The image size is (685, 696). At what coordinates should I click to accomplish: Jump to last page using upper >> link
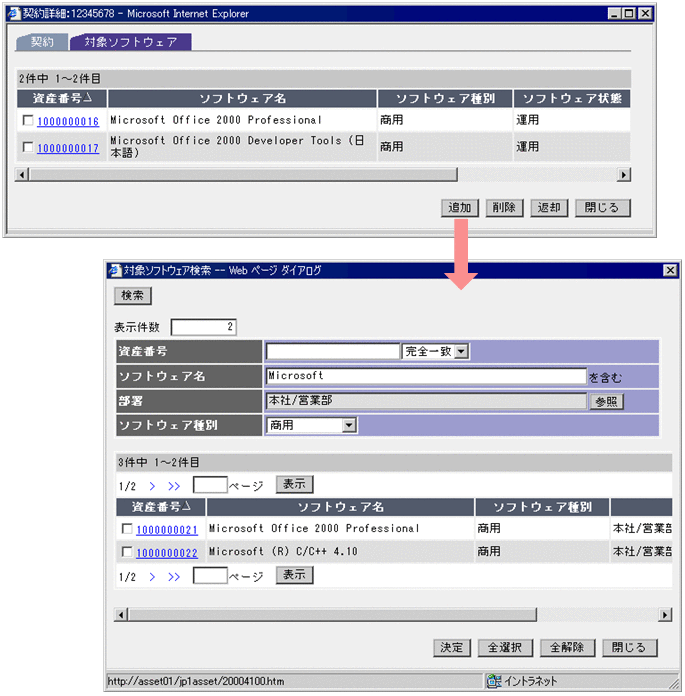pyautogui.click(x=174, y=486)
